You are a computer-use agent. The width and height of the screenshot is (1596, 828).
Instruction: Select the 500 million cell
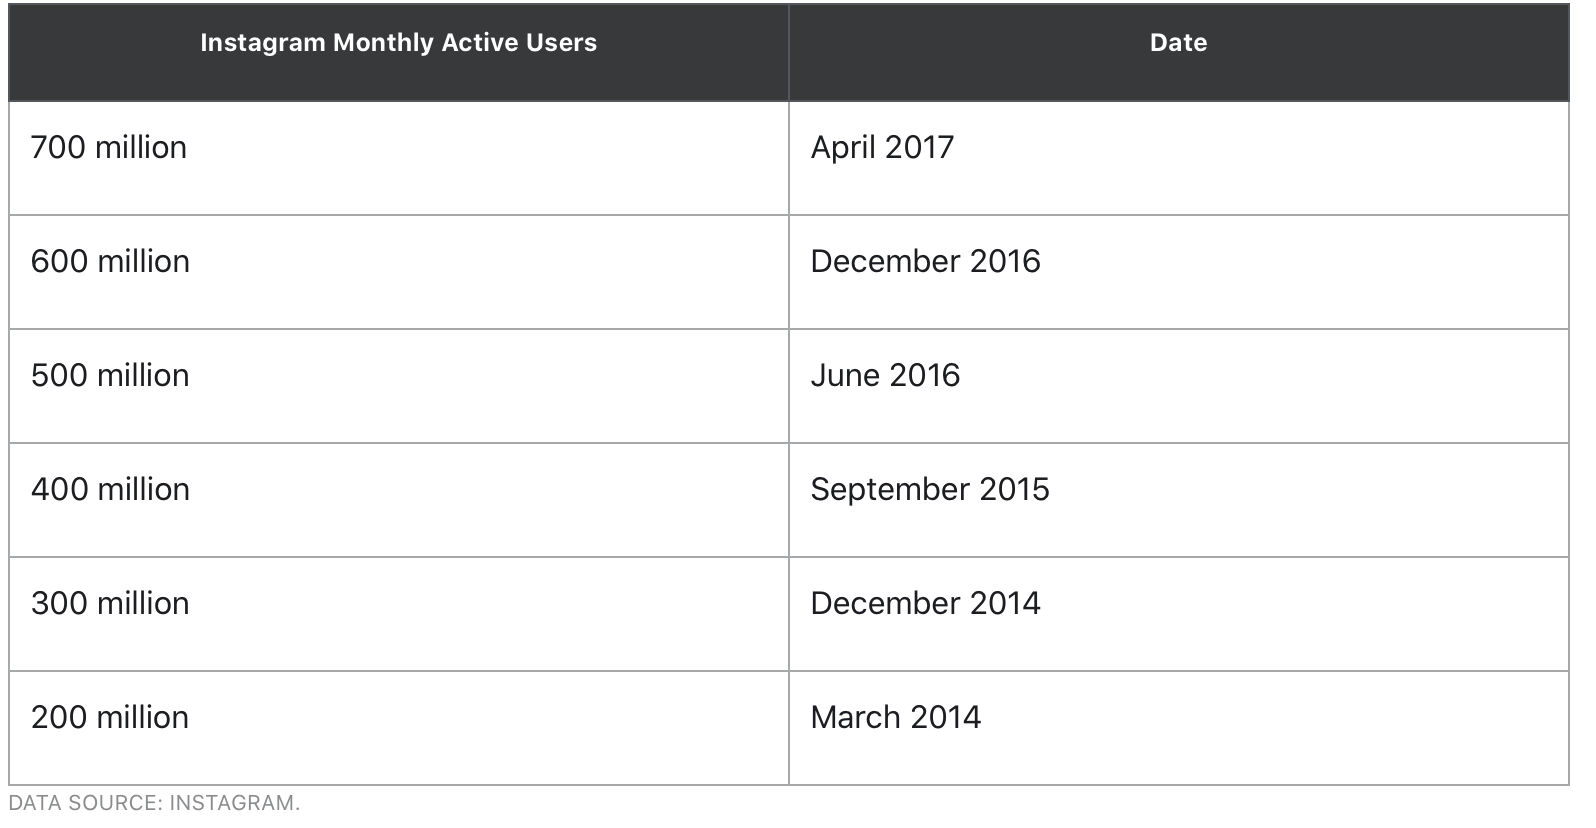pos(399,386)
